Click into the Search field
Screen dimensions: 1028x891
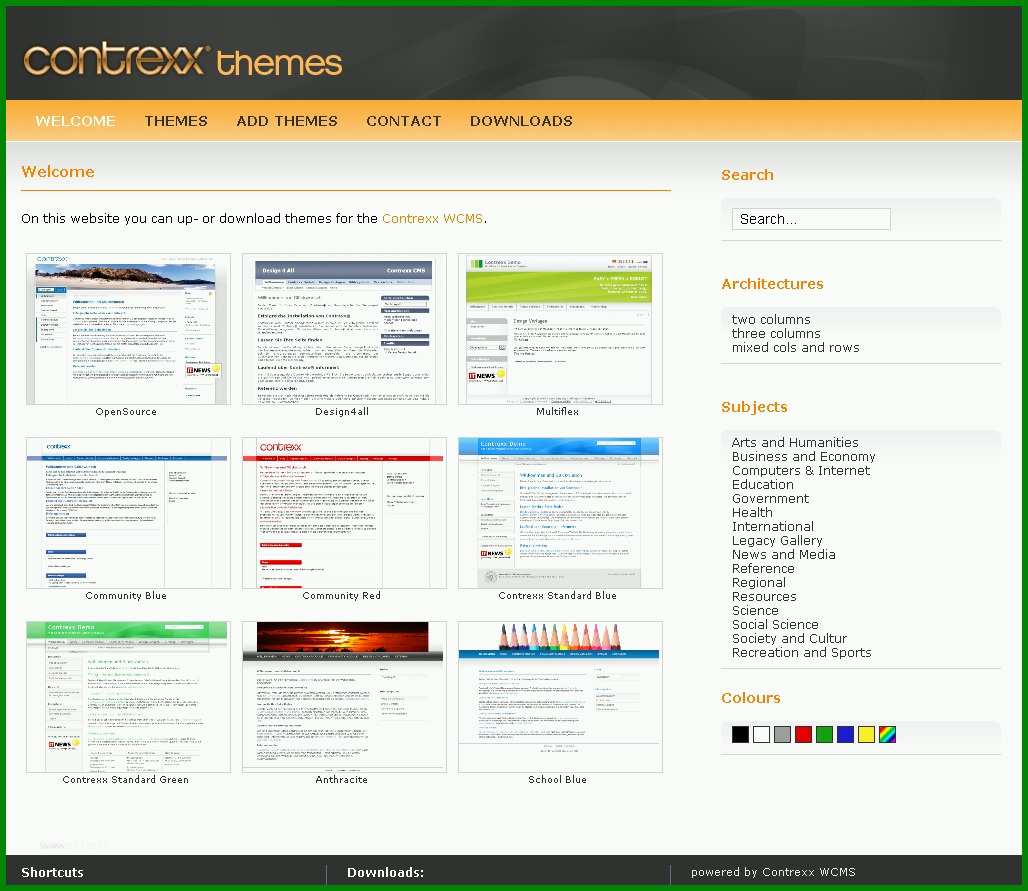point(811,219)
